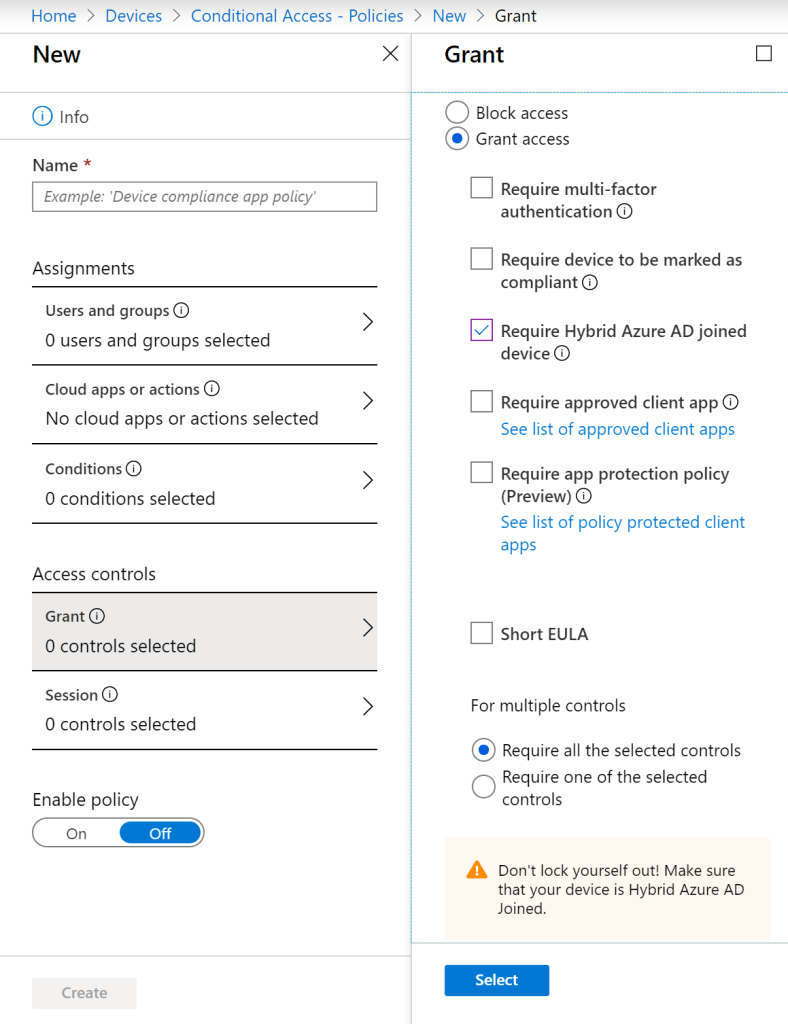This screenshot has height=1024, width=788.
Task: Click info icon for Require approved client app
Action: pos(731,402)
